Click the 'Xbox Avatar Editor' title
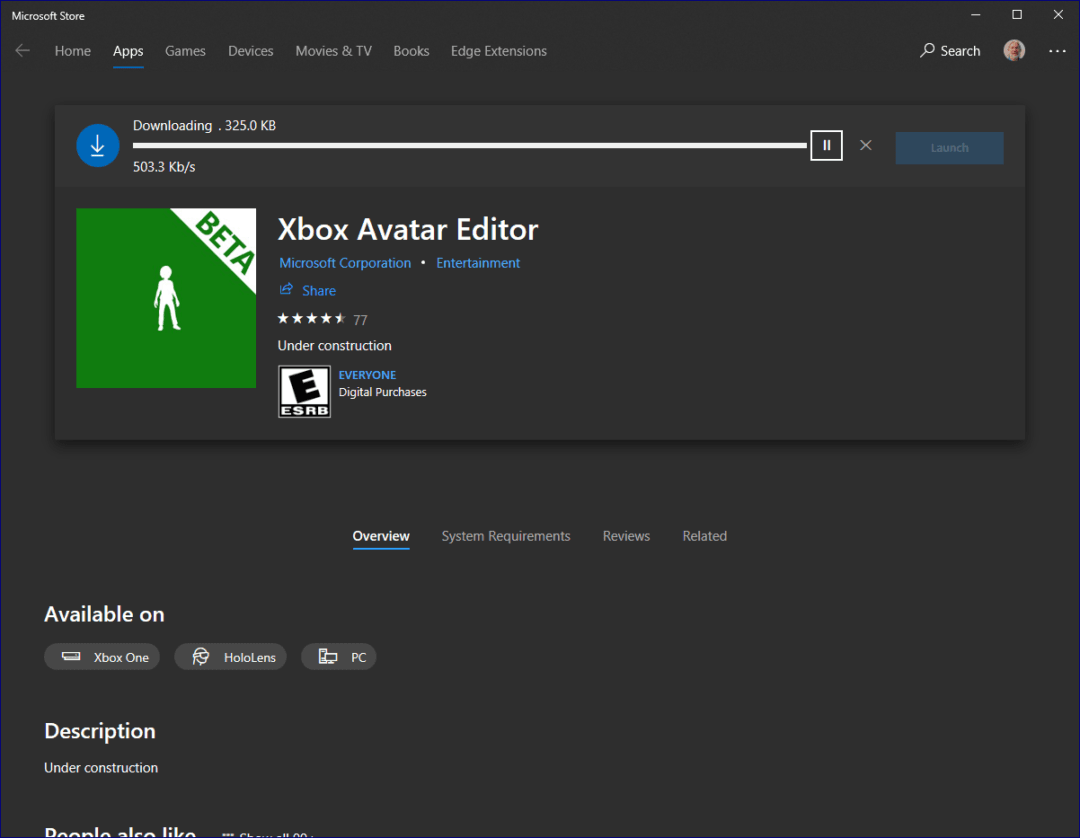 [408, 229]
